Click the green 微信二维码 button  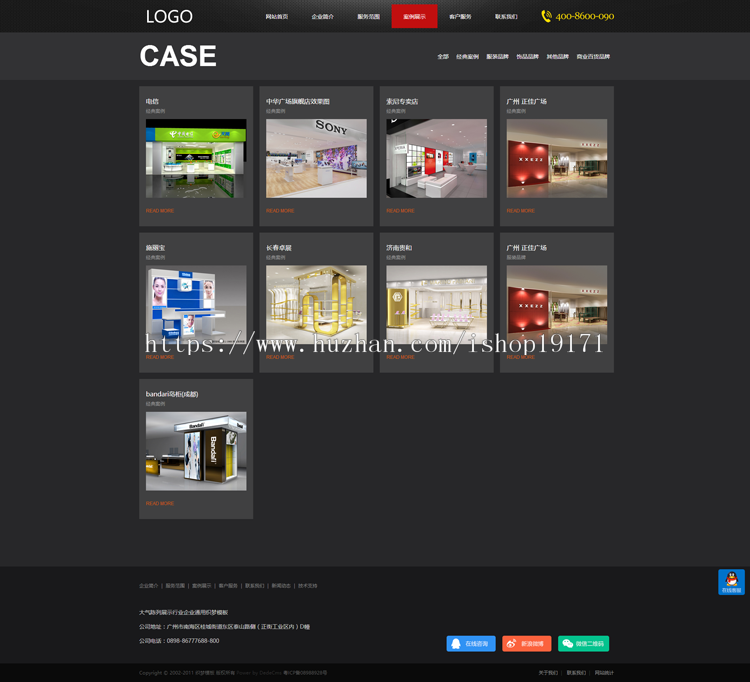point(584,644)
